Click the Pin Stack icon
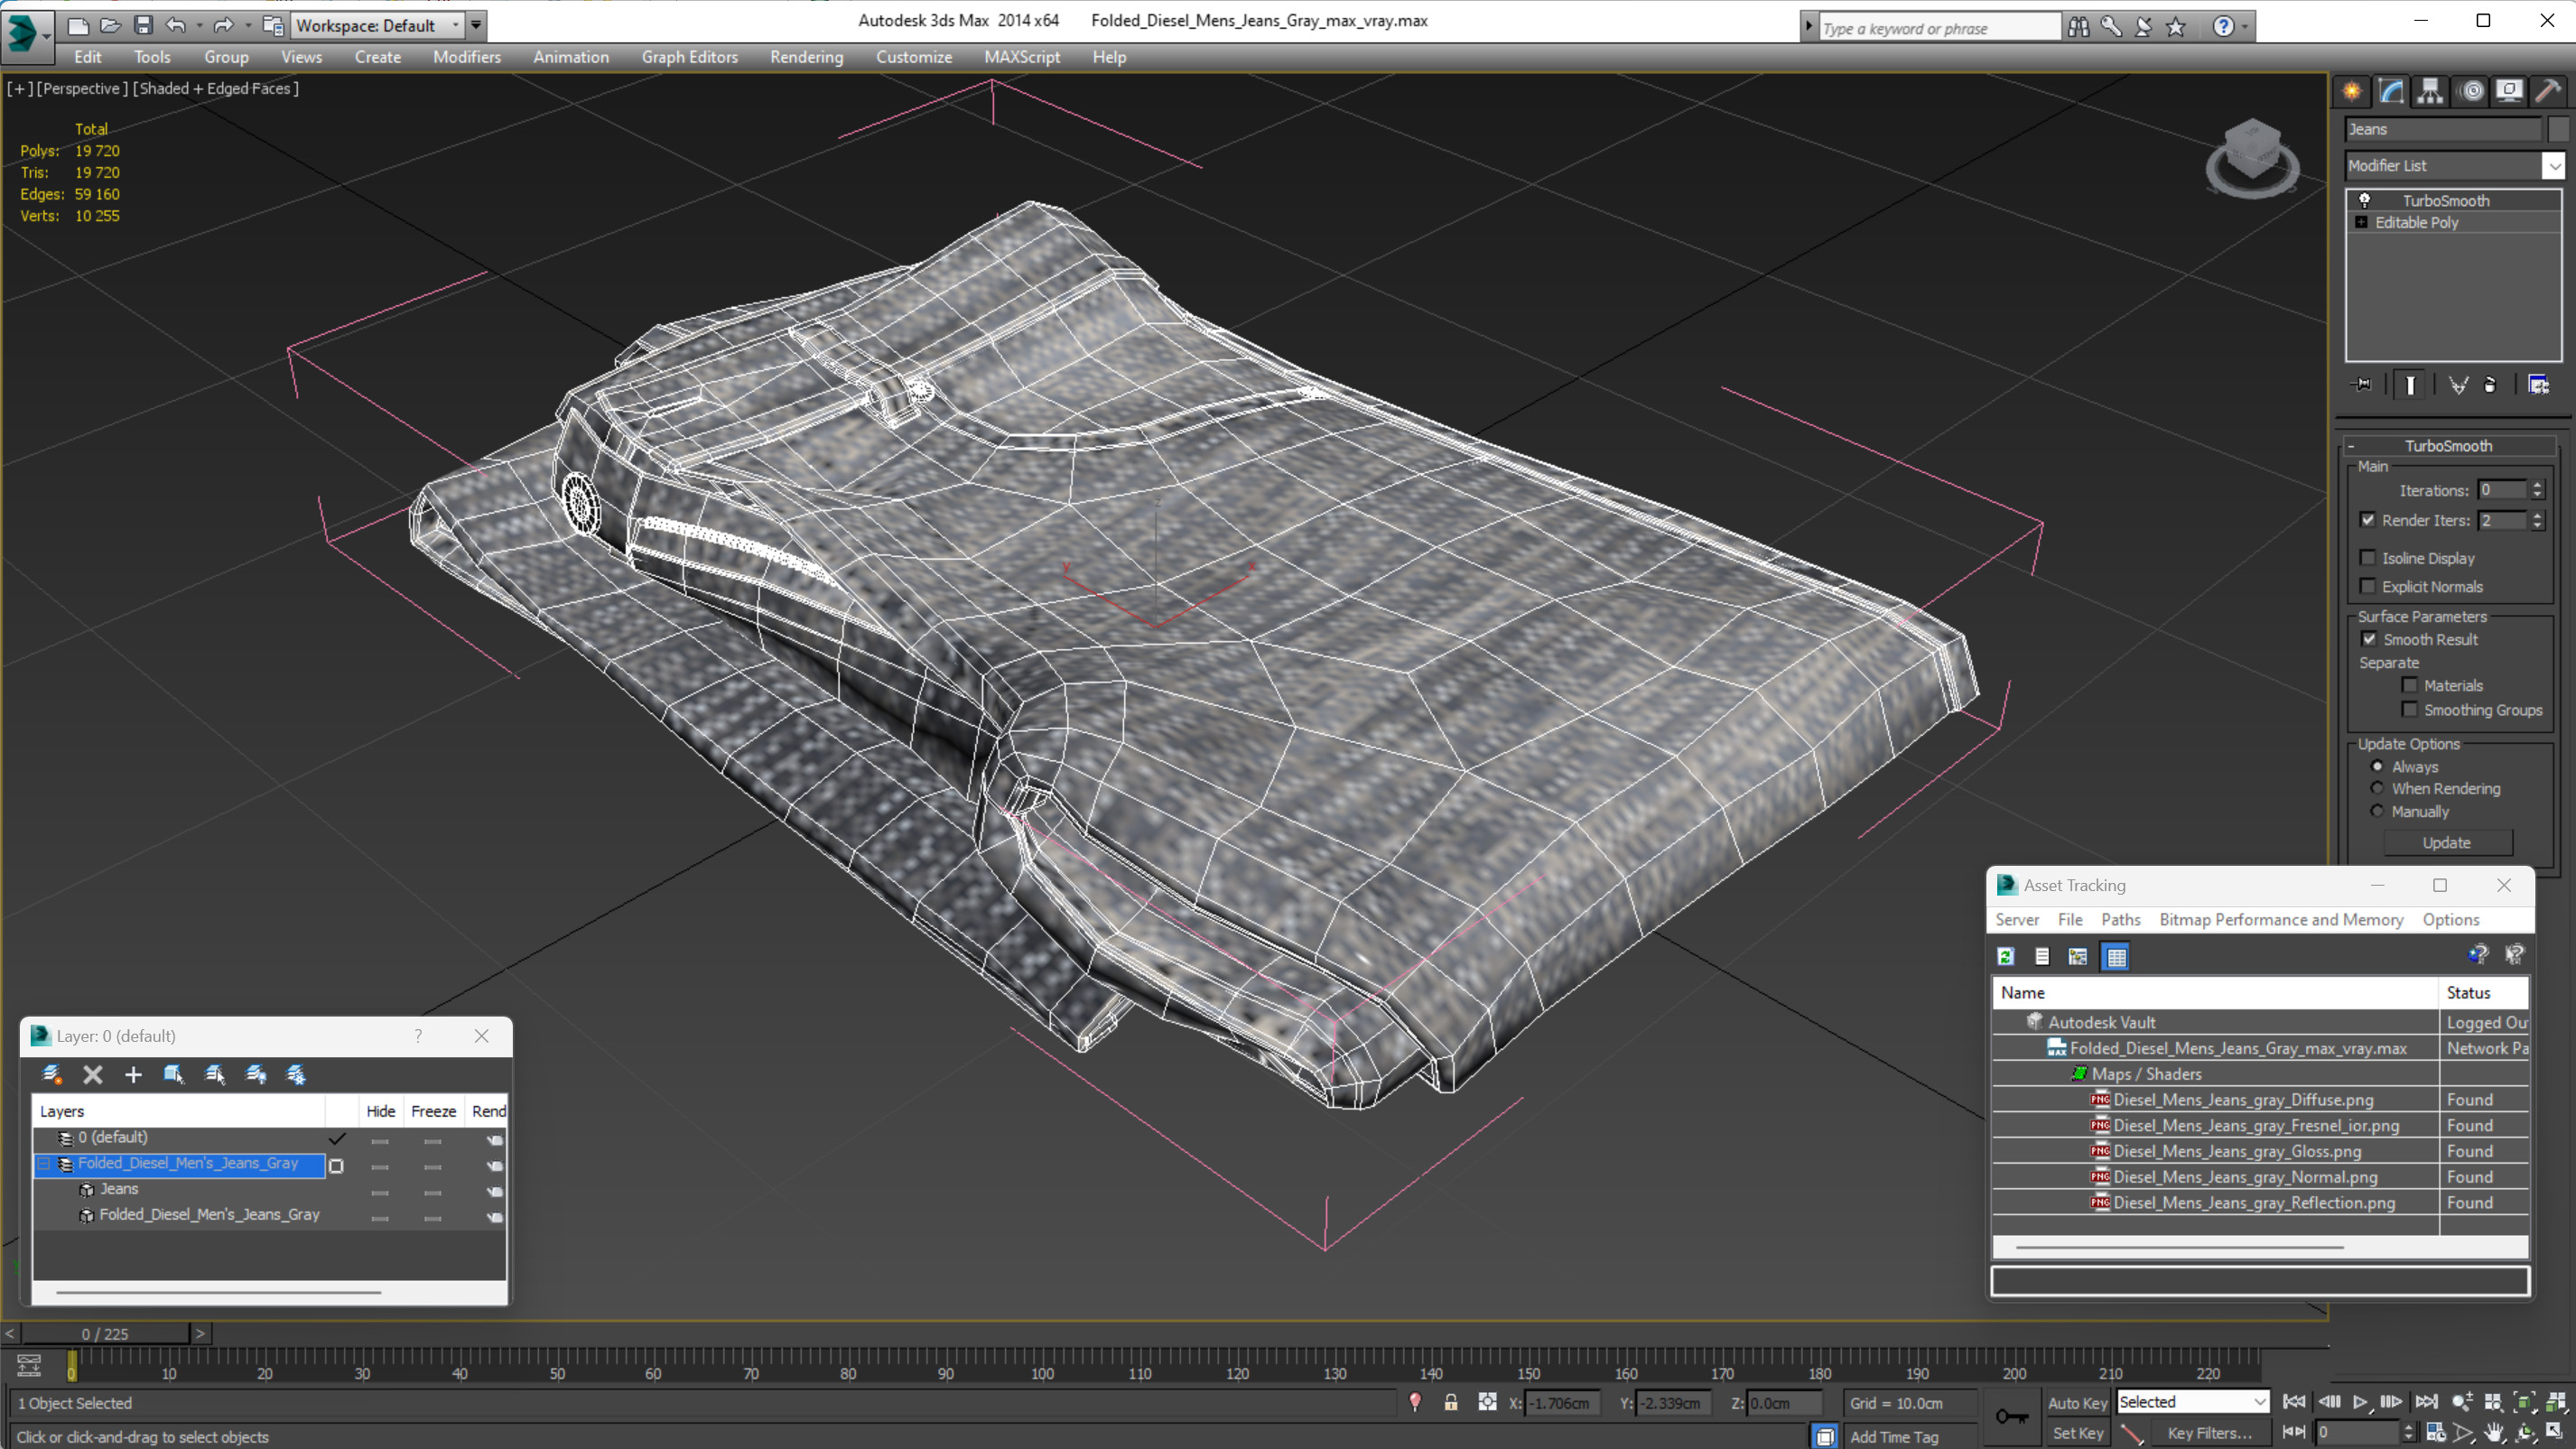The width and height of the screenshot is (2576, 1449). [x=2361, y=385]
